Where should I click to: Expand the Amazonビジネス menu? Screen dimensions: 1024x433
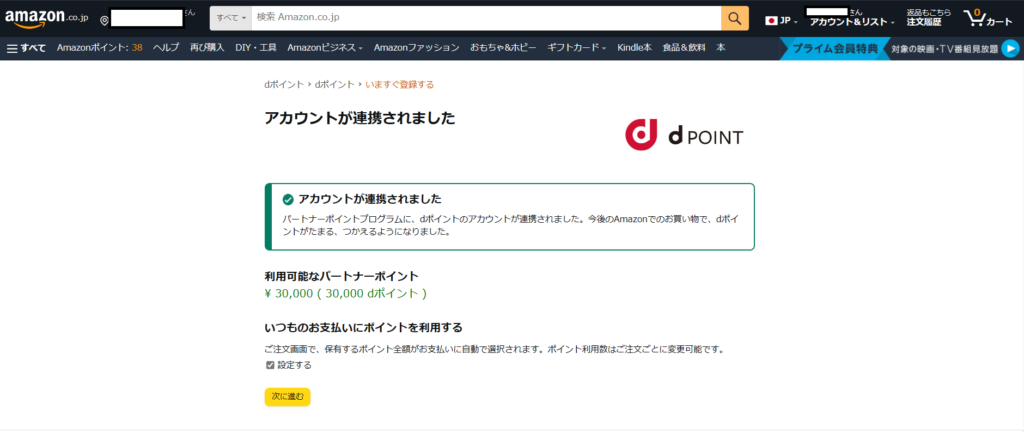(325, 48)
